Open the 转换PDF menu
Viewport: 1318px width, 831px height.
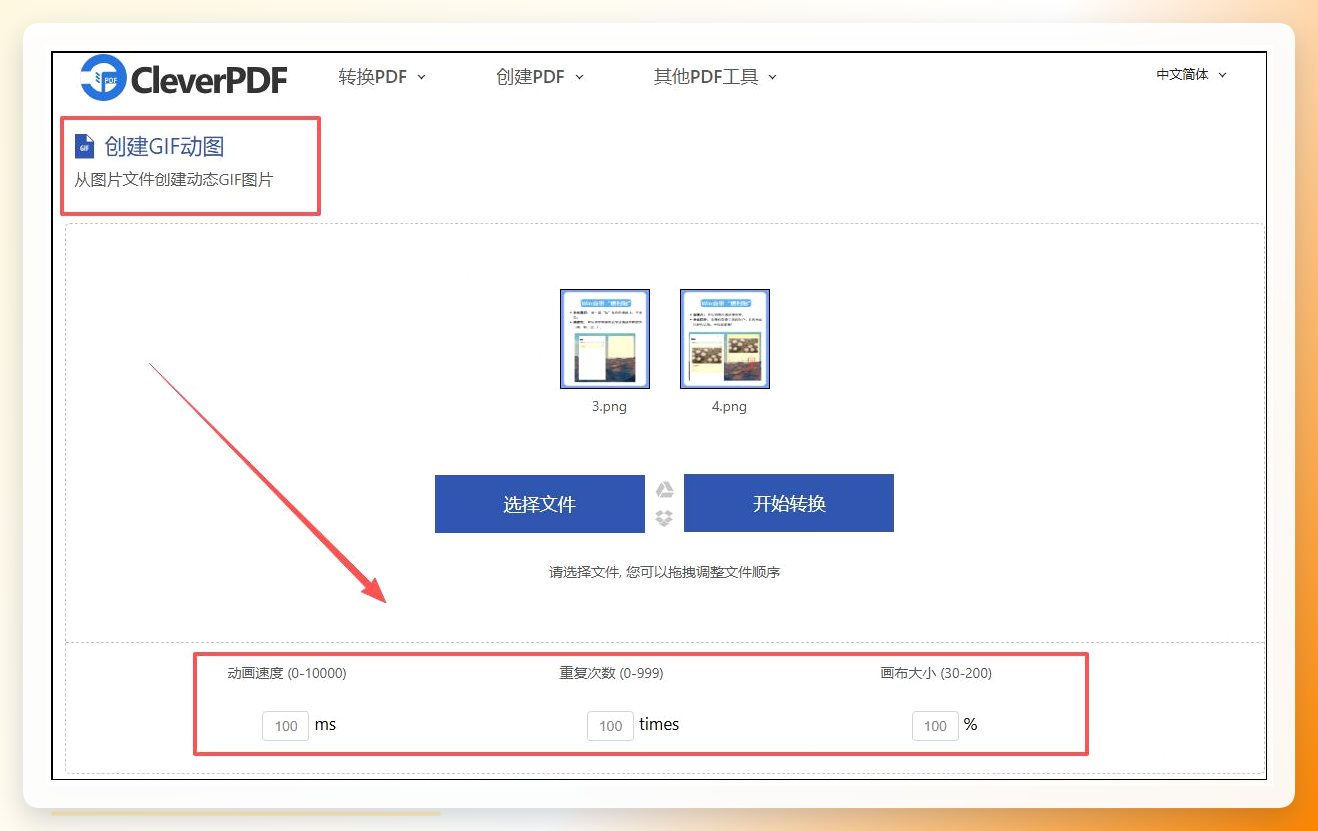[382, 77]
